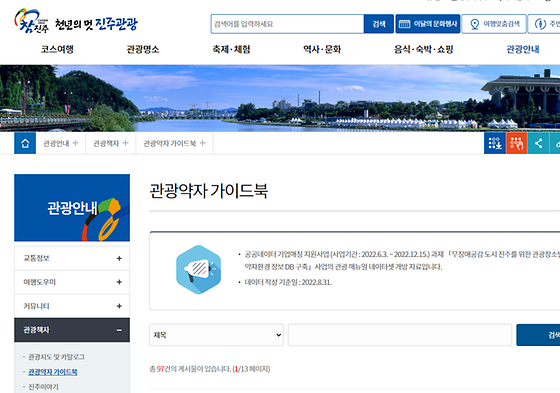Open 여행맞춤검색 button
Viewport: 560px width, 393px height.
pos(494,24)
